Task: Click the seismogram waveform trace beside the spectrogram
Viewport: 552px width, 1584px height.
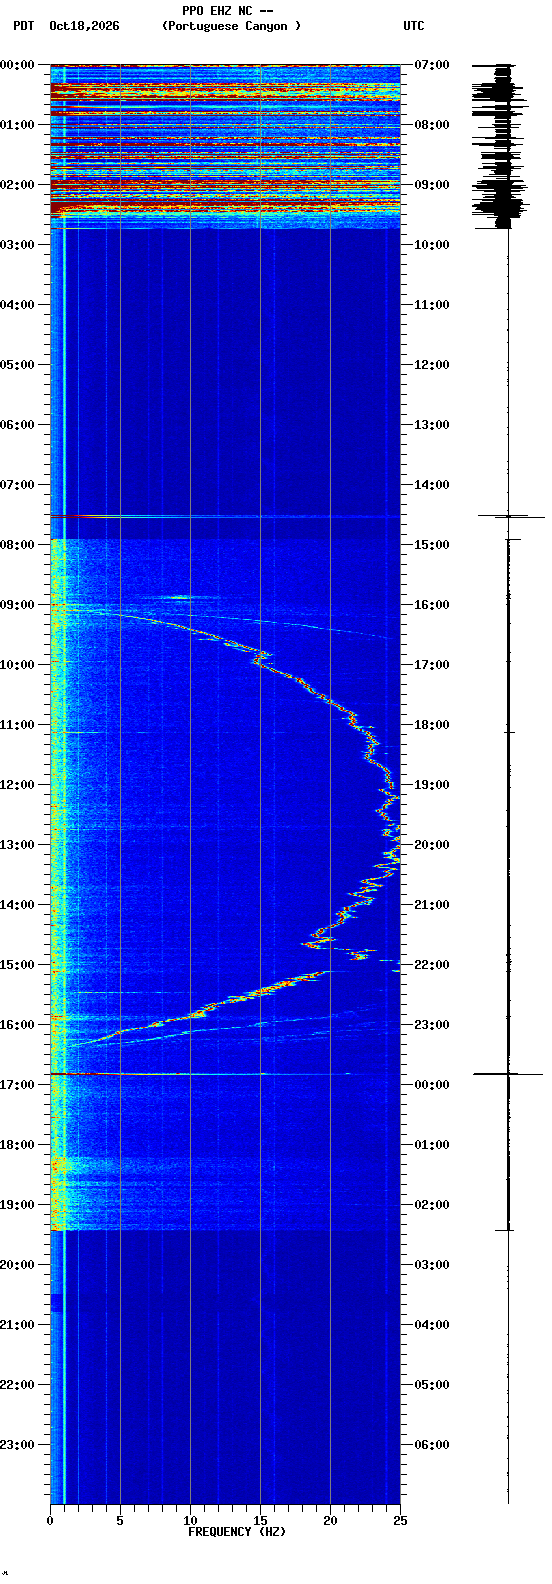Action: pyautogui.click(x=508, y=784)
